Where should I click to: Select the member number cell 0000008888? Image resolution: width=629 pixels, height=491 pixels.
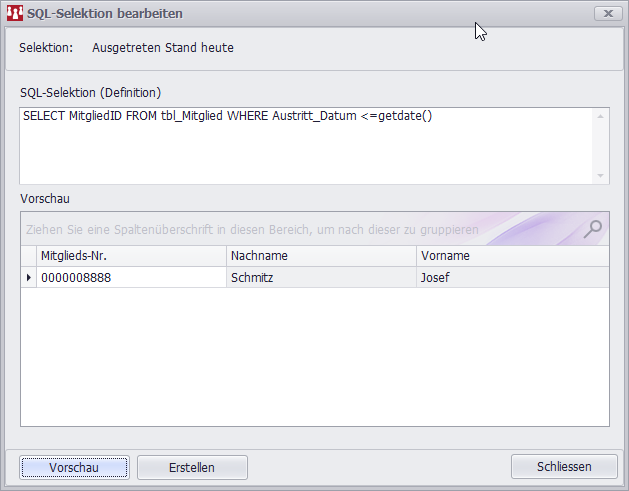130,277
